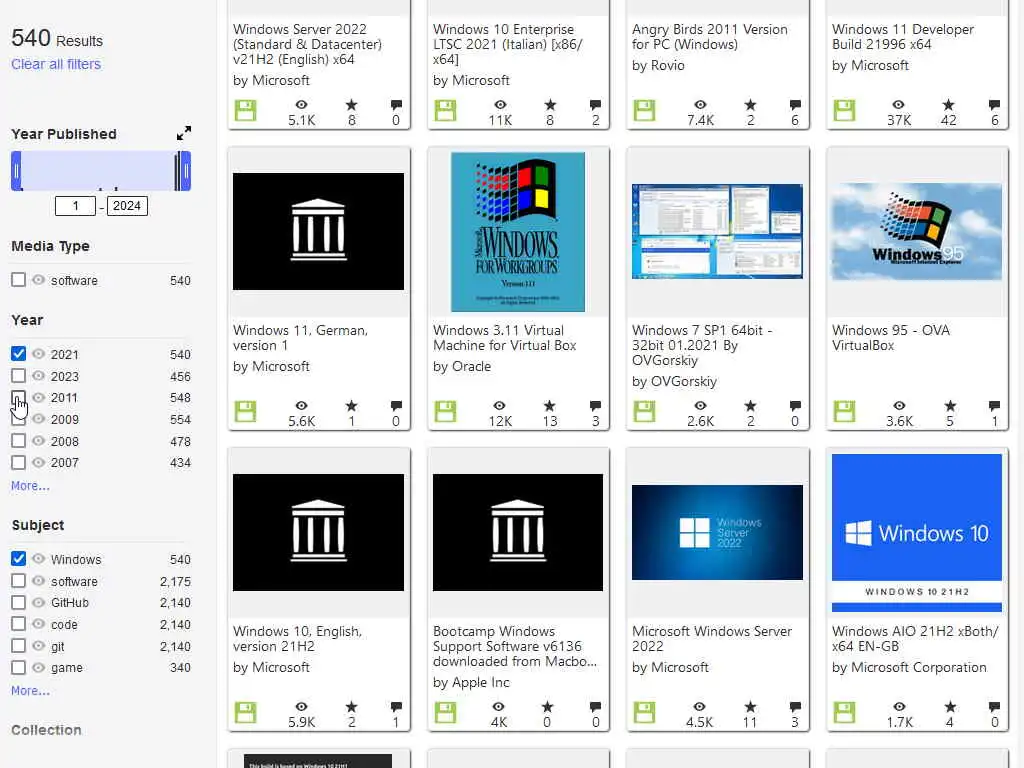Viewport: 1024px width, 768px height.
Task: Check the 2007 year filter
Action: pos(18,462)
